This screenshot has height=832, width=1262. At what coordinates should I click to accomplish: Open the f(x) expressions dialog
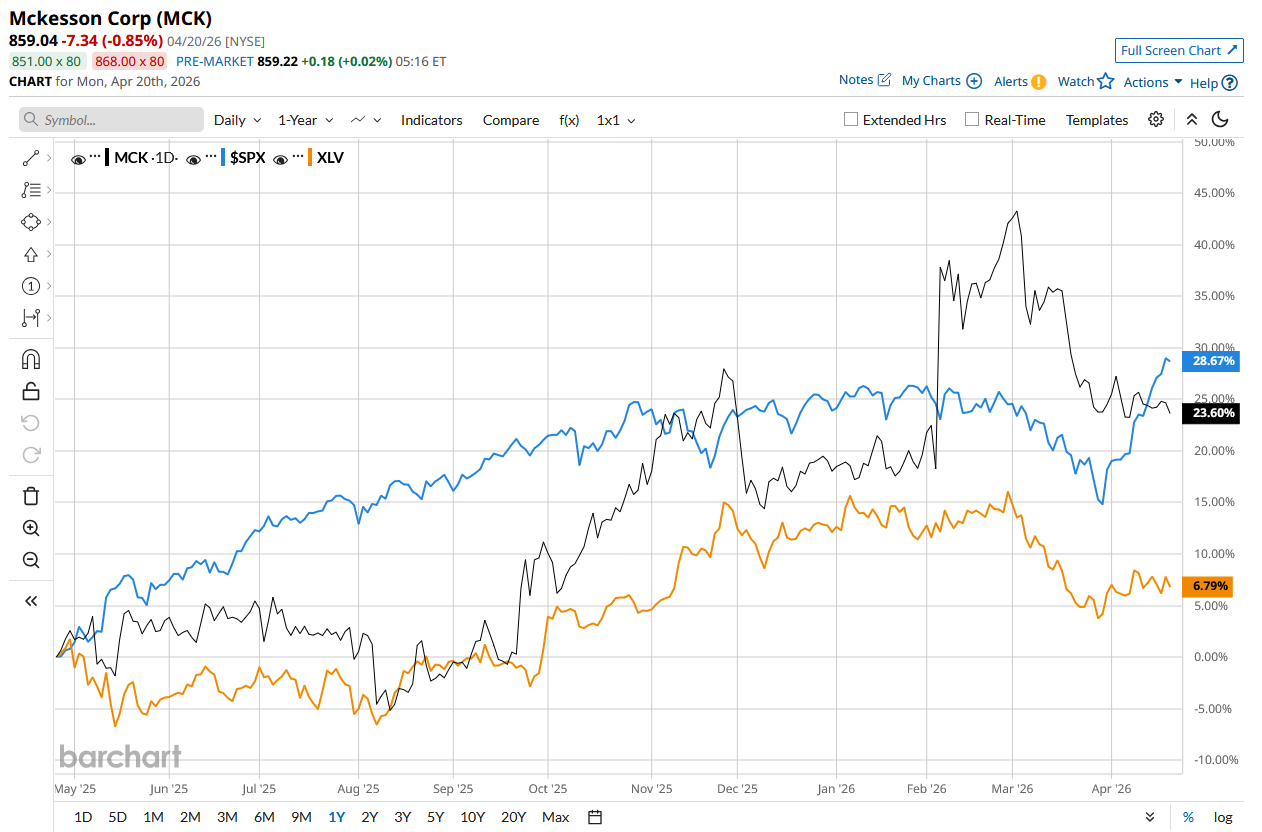pos(569,120)
